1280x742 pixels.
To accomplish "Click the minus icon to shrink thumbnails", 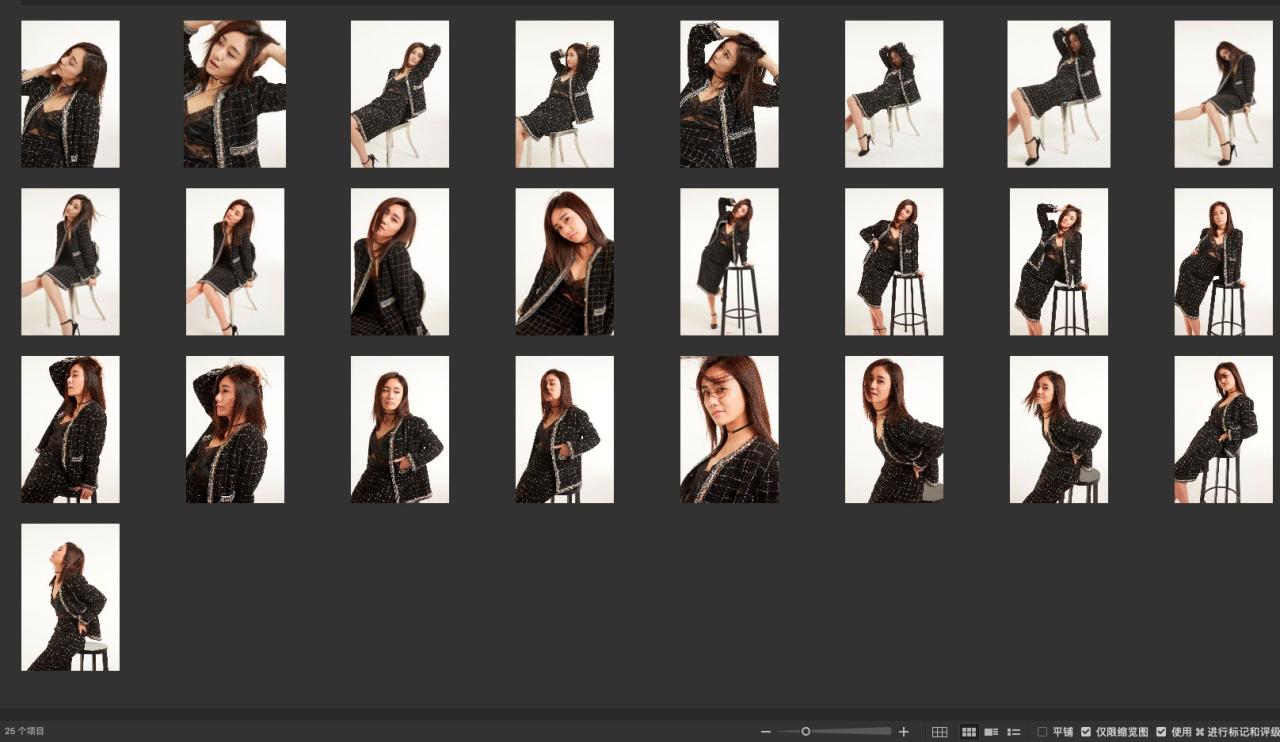I will 765,732.
